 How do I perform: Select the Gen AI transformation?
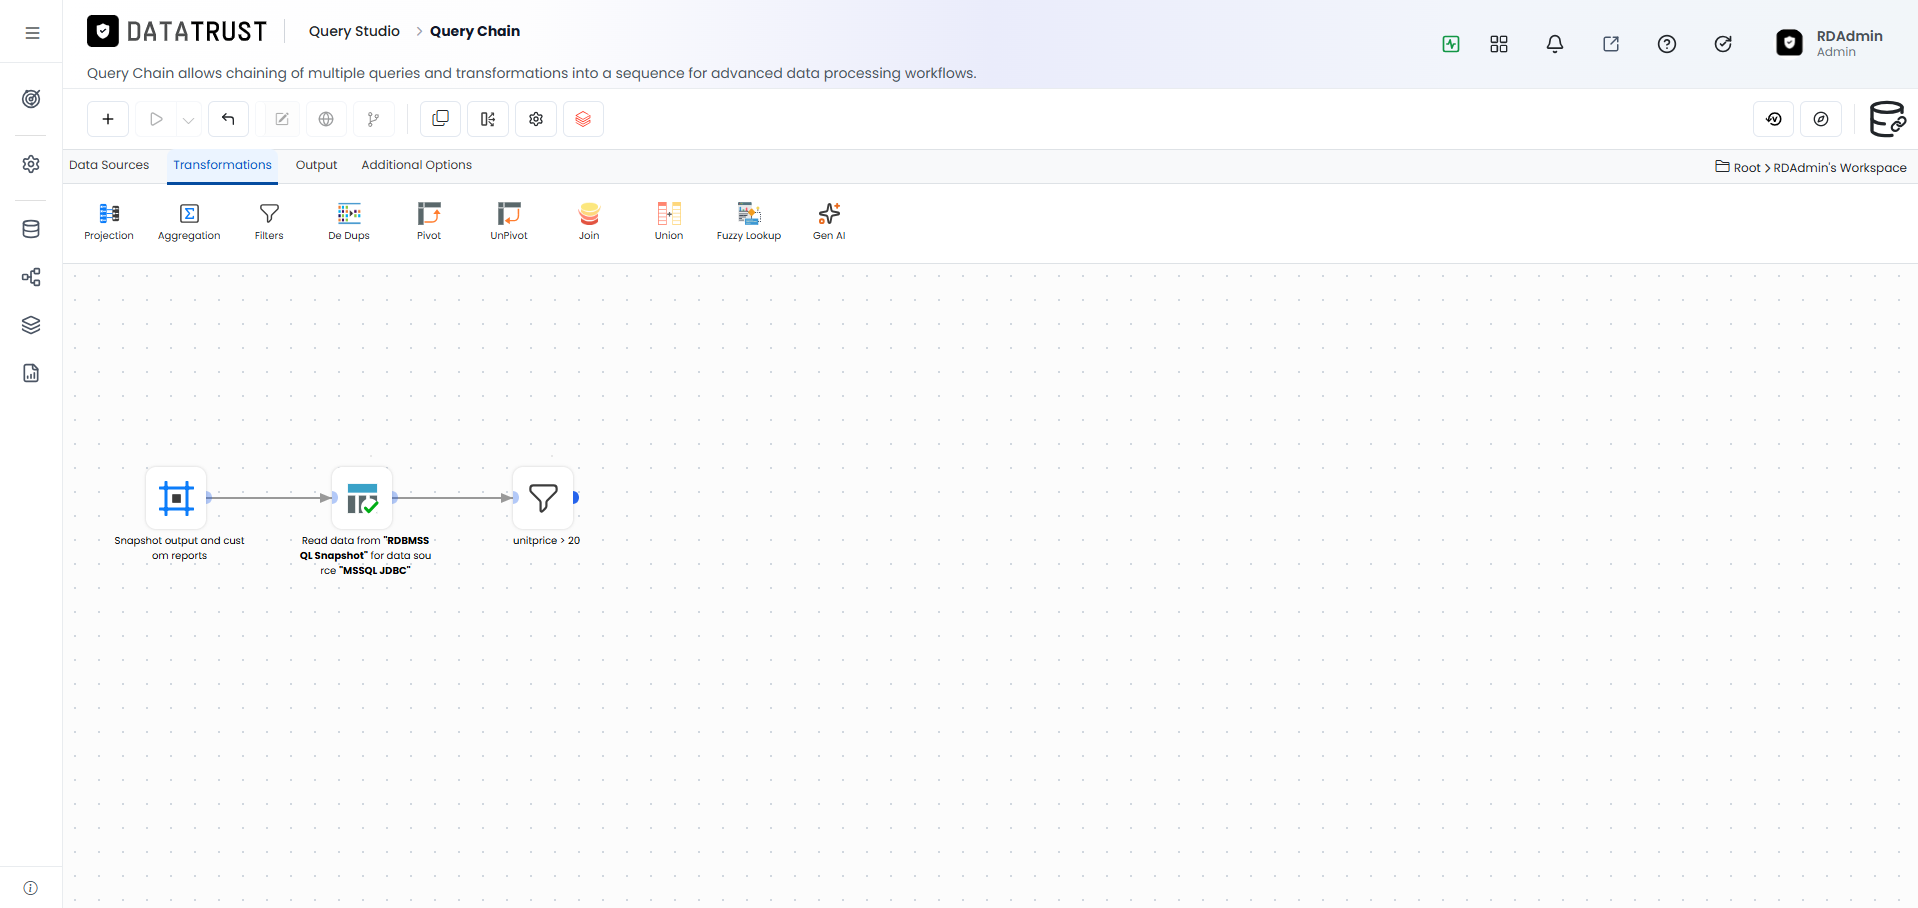[x=829, y=221]
